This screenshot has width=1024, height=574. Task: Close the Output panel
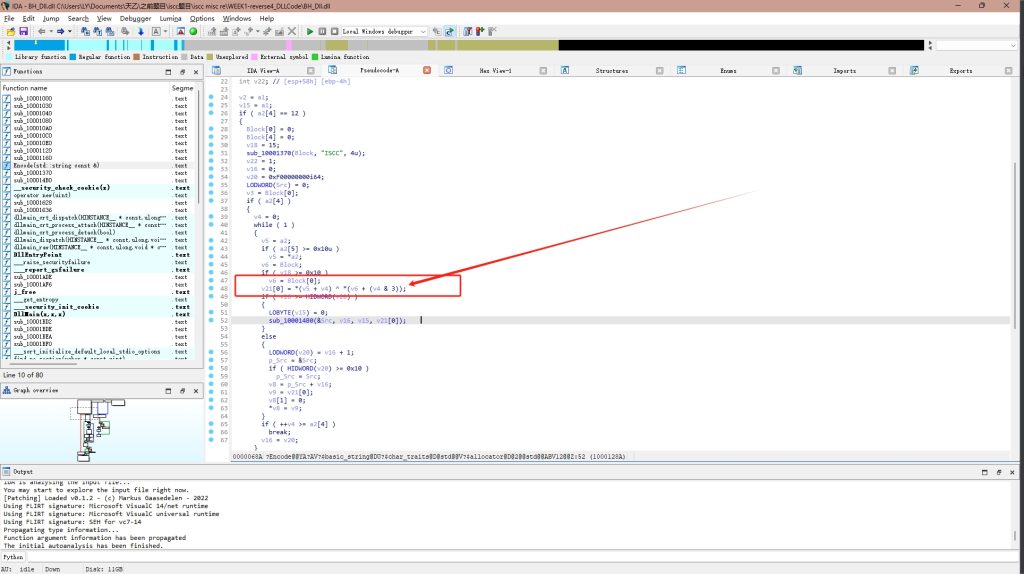pyautogui.click(x=1012, y=472)
